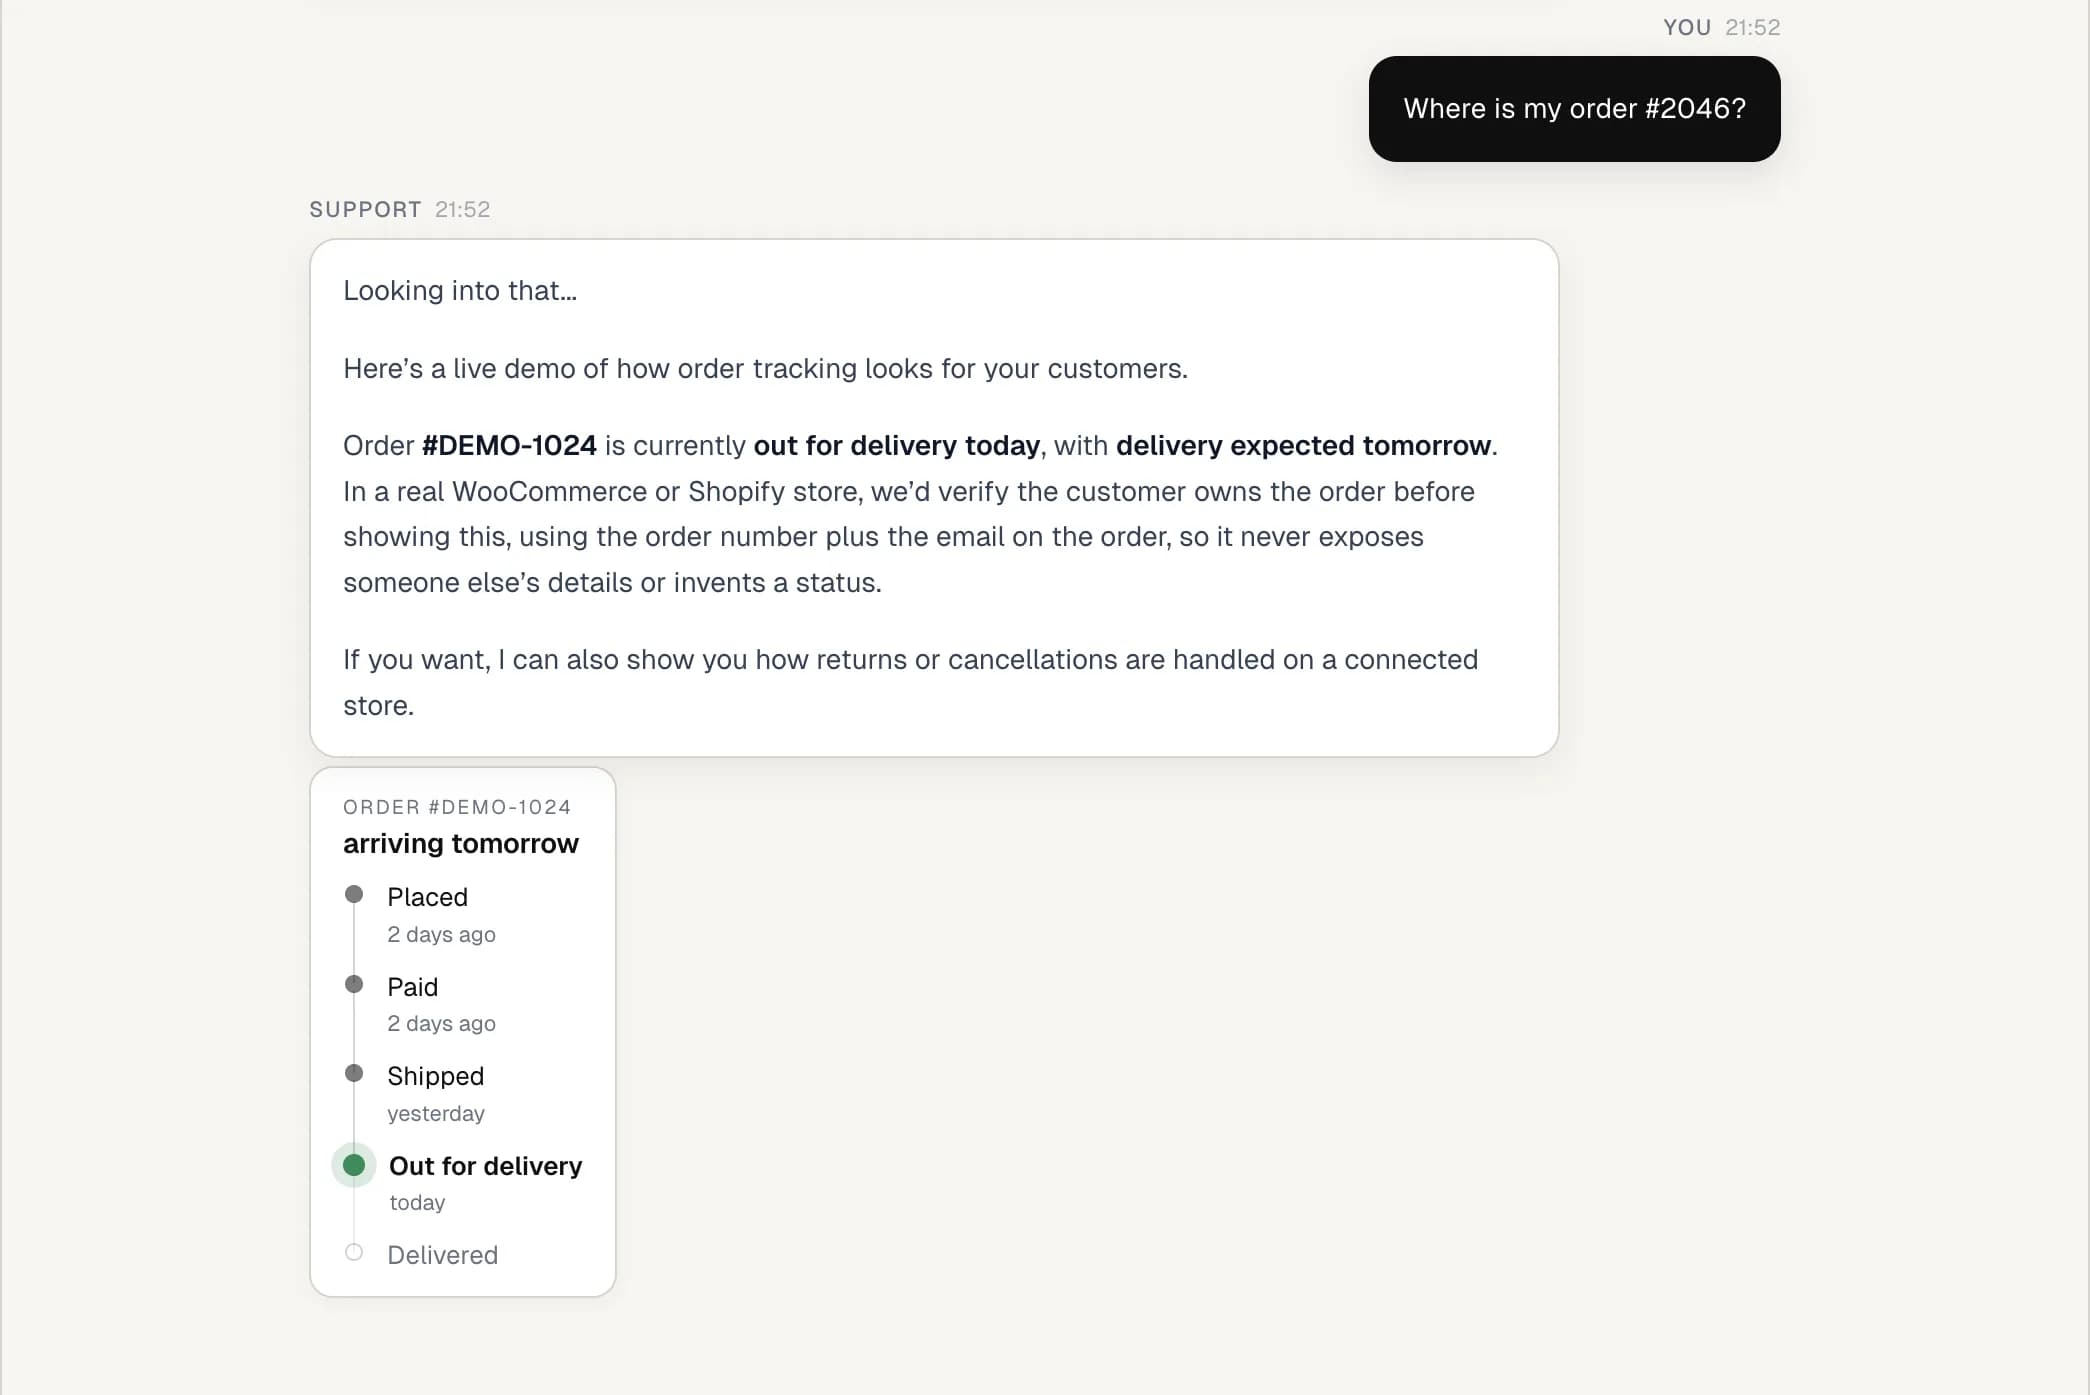Click the returns or cancellations offer sentence
This screenshot has width=2090, height=1395.
910,683
